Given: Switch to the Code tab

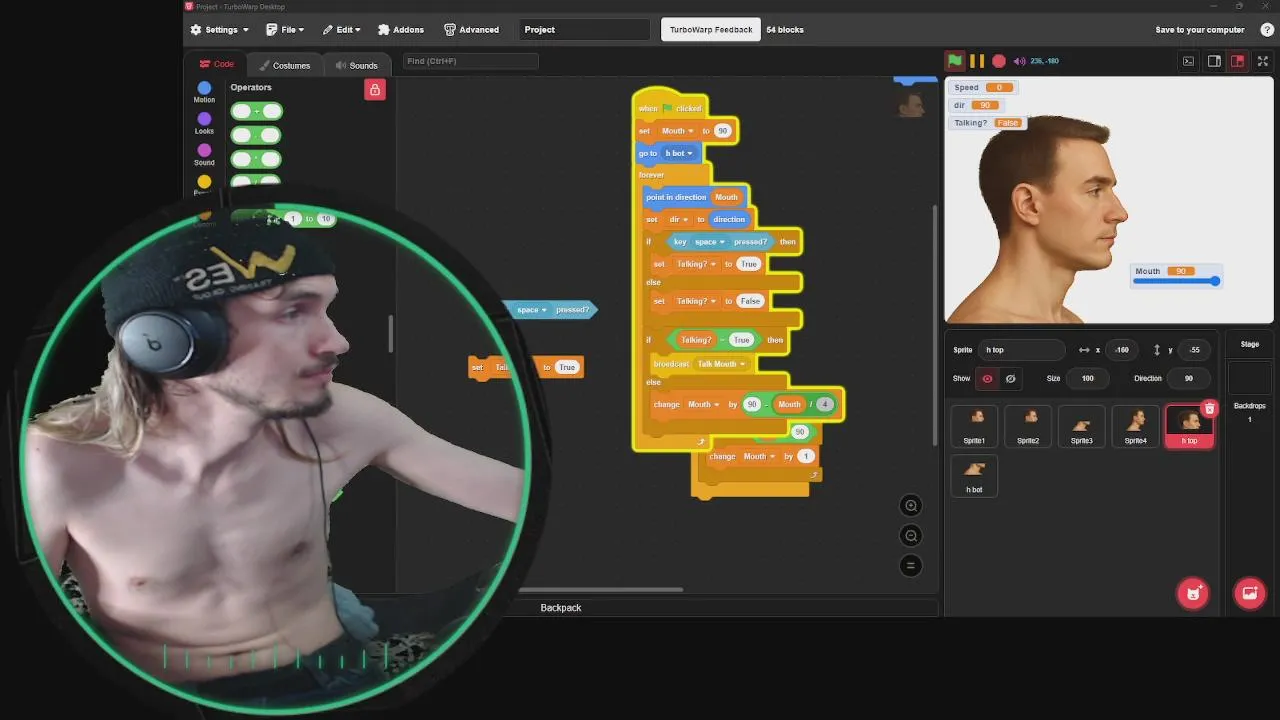Looking at the screenshot, I should [216, 64].
